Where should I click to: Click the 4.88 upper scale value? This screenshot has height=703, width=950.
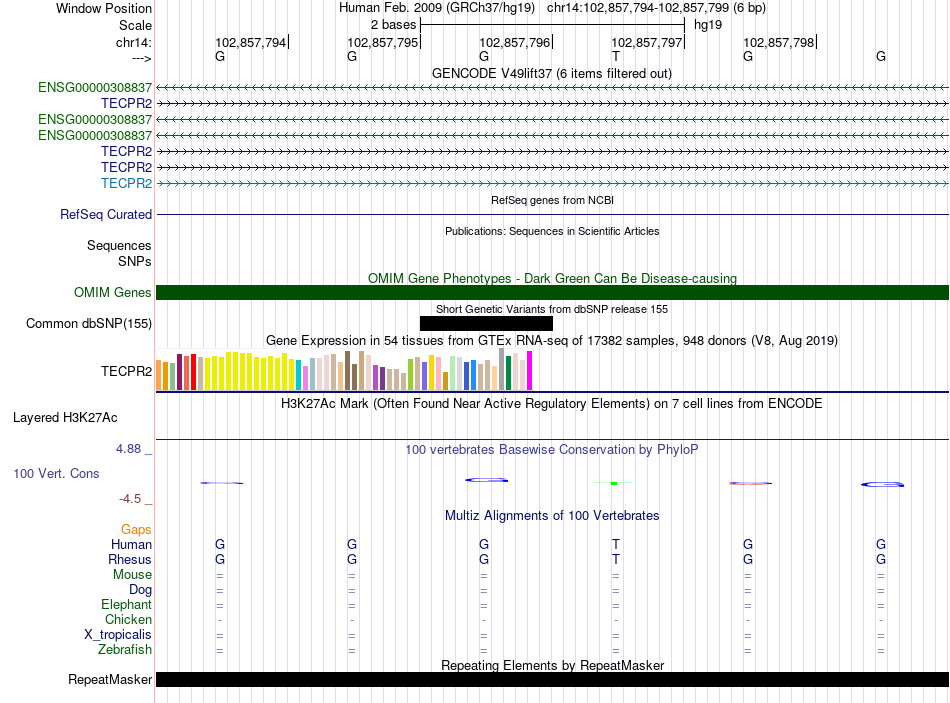pos(128,449)
